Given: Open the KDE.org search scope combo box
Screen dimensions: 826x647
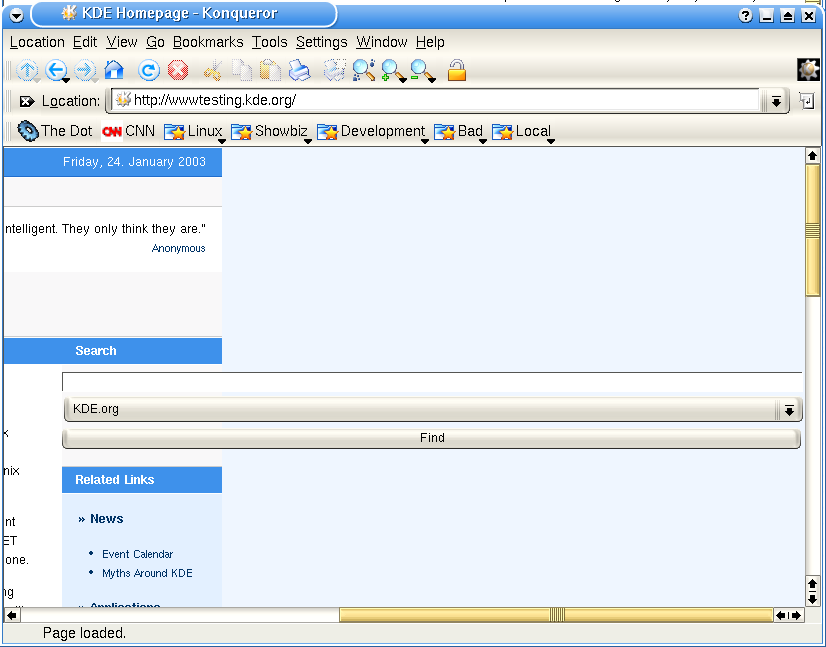Looking at the screenshot, I should click(x=432, y=409).
